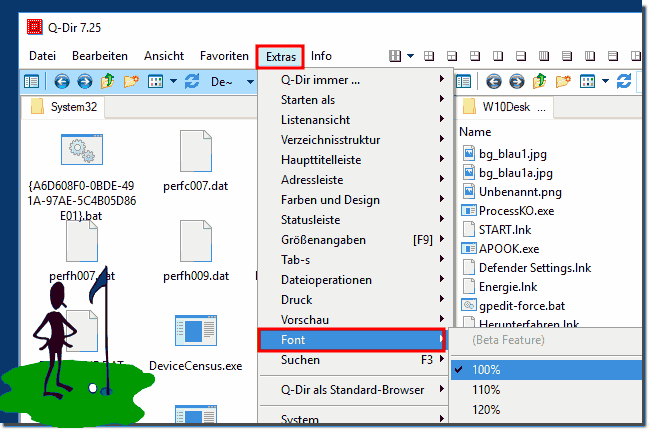The width and height of the screenshot is (649, 430).
Task: Go up one folder in right pane
Action: (539, 81)
